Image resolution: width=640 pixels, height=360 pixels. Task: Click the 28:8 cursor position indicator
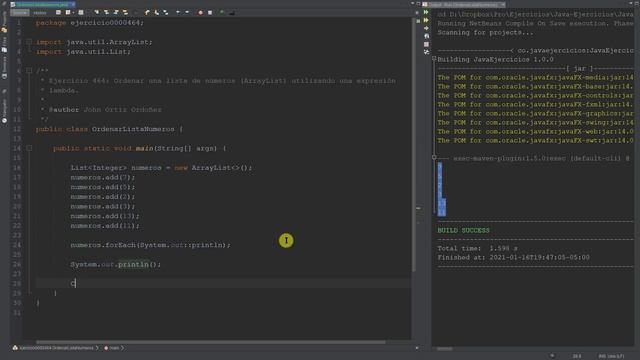[x=577, y=356]
